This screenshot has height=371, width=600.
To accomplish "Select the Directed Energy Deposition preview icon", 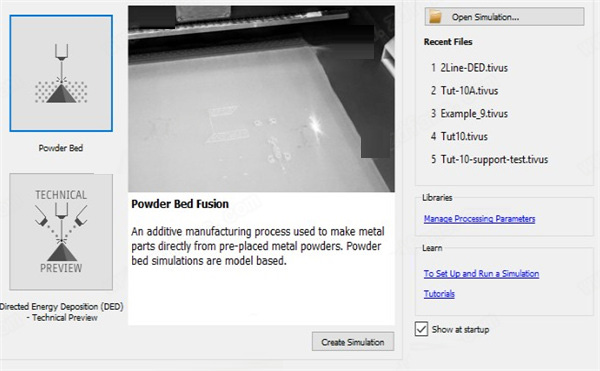I will [x=61, y=232].
